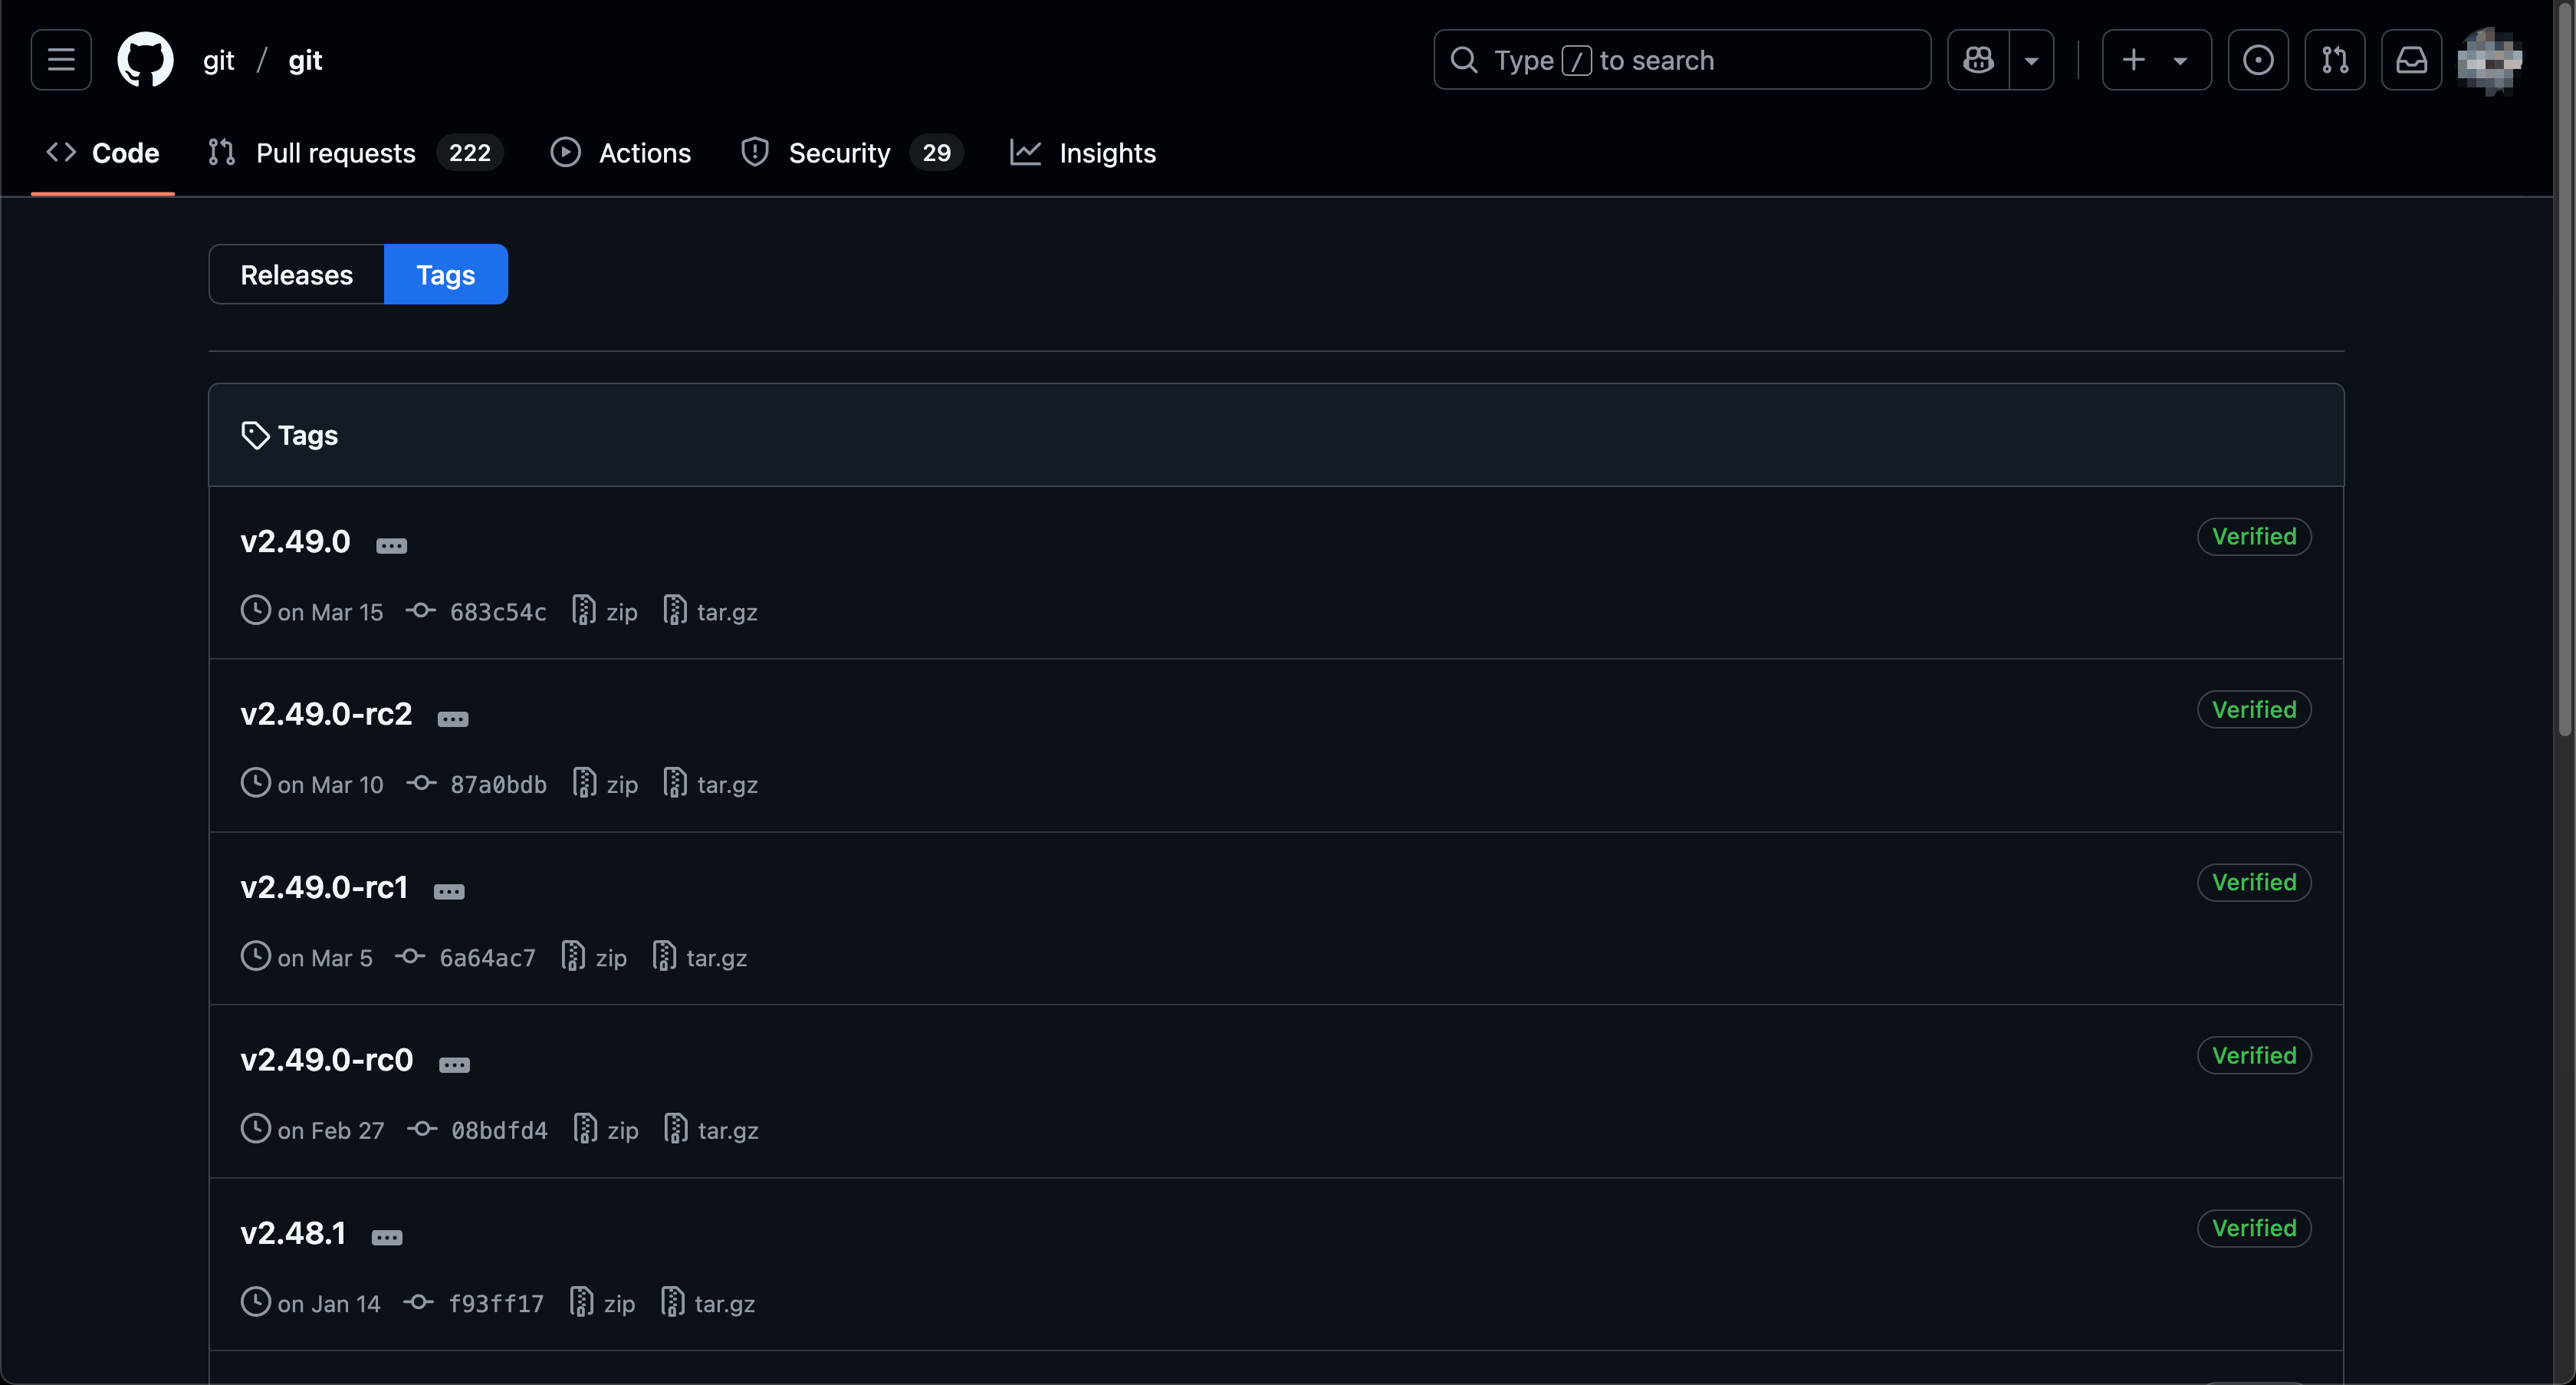The image size is (2576, 1385).
Task: Click the GitHub Octocat logo
Action: tap(145, 60)
